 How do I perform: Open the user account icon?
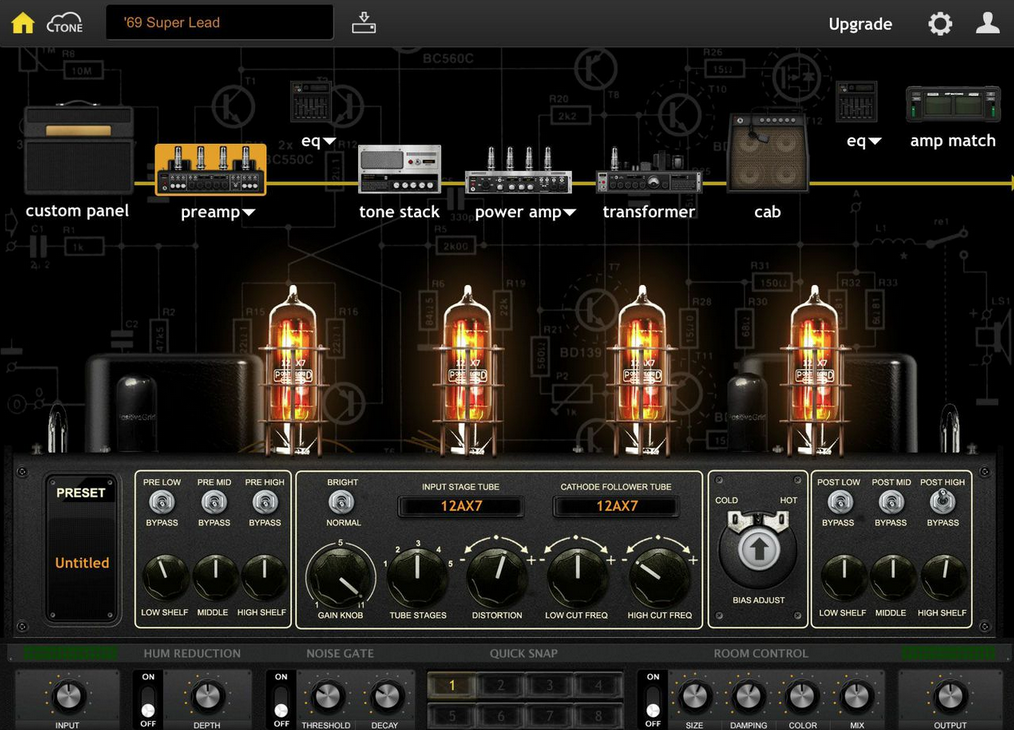[x=987, y=23]
